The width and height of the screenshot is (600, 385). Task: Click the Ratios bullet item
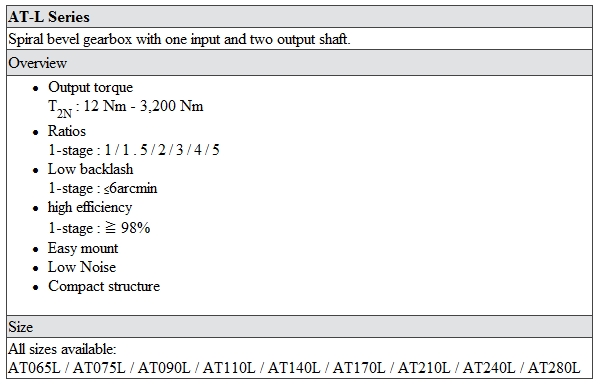(x=67, y=131)
